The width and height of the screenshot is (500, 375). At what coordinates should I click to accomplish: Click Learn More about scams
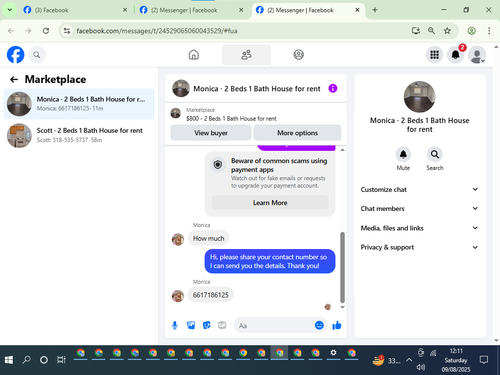270,203
